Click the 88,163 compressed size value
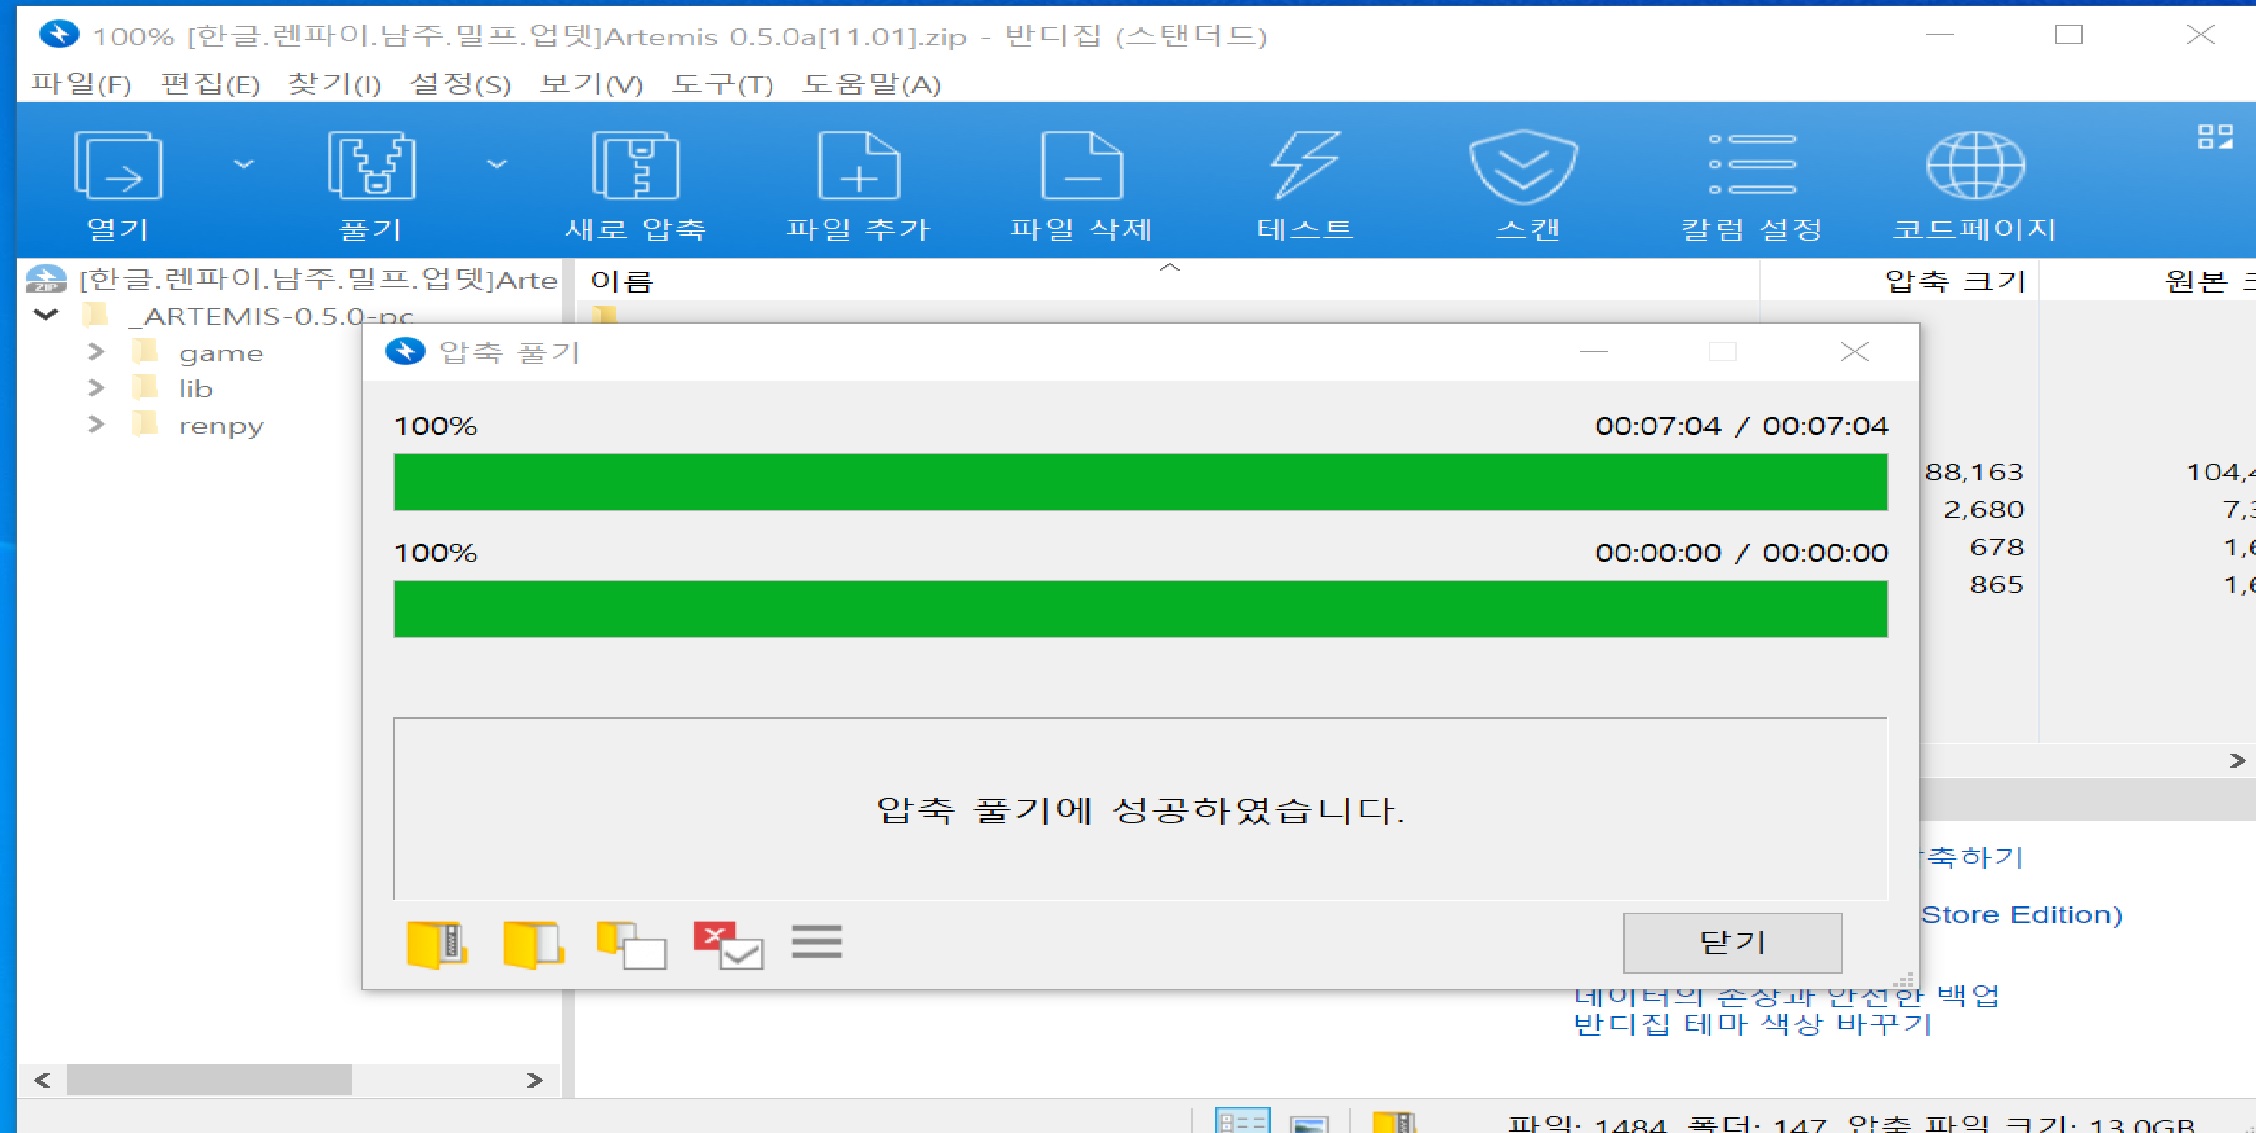The width and height of the screenshot is (2256, 1133). pos(1974,472)
